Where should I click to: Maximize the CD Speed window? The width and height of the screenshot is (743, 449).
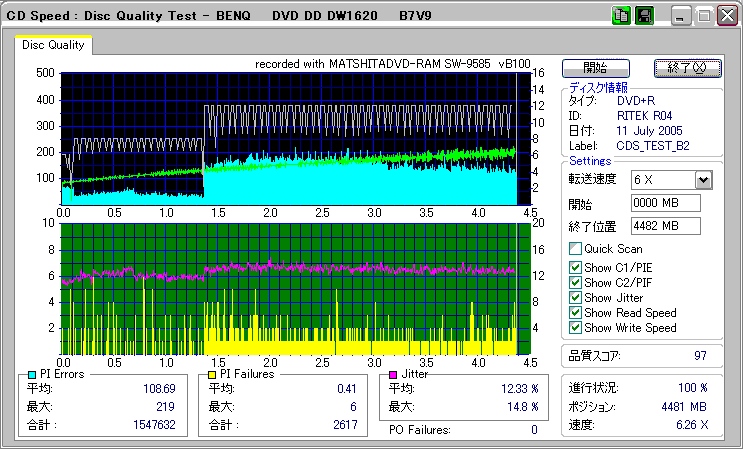(704, 16)
